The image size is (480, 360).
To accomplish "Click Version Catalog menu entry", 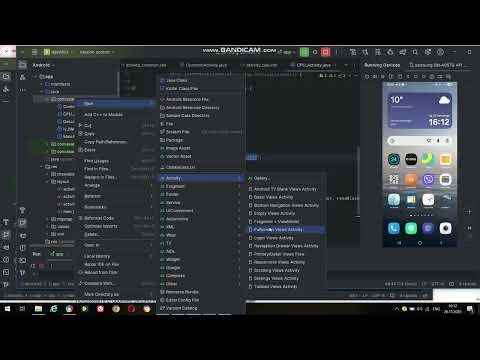I will click(x=201, y=308).
